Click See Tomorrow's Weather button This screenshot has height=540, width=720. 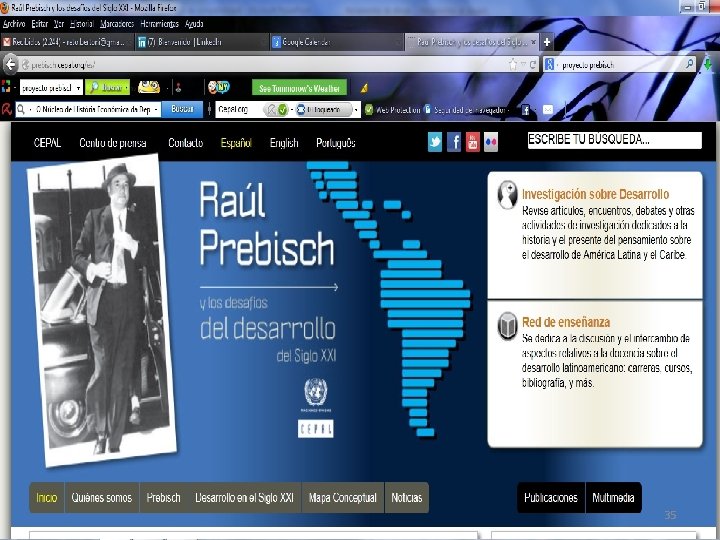click(299, 88)
